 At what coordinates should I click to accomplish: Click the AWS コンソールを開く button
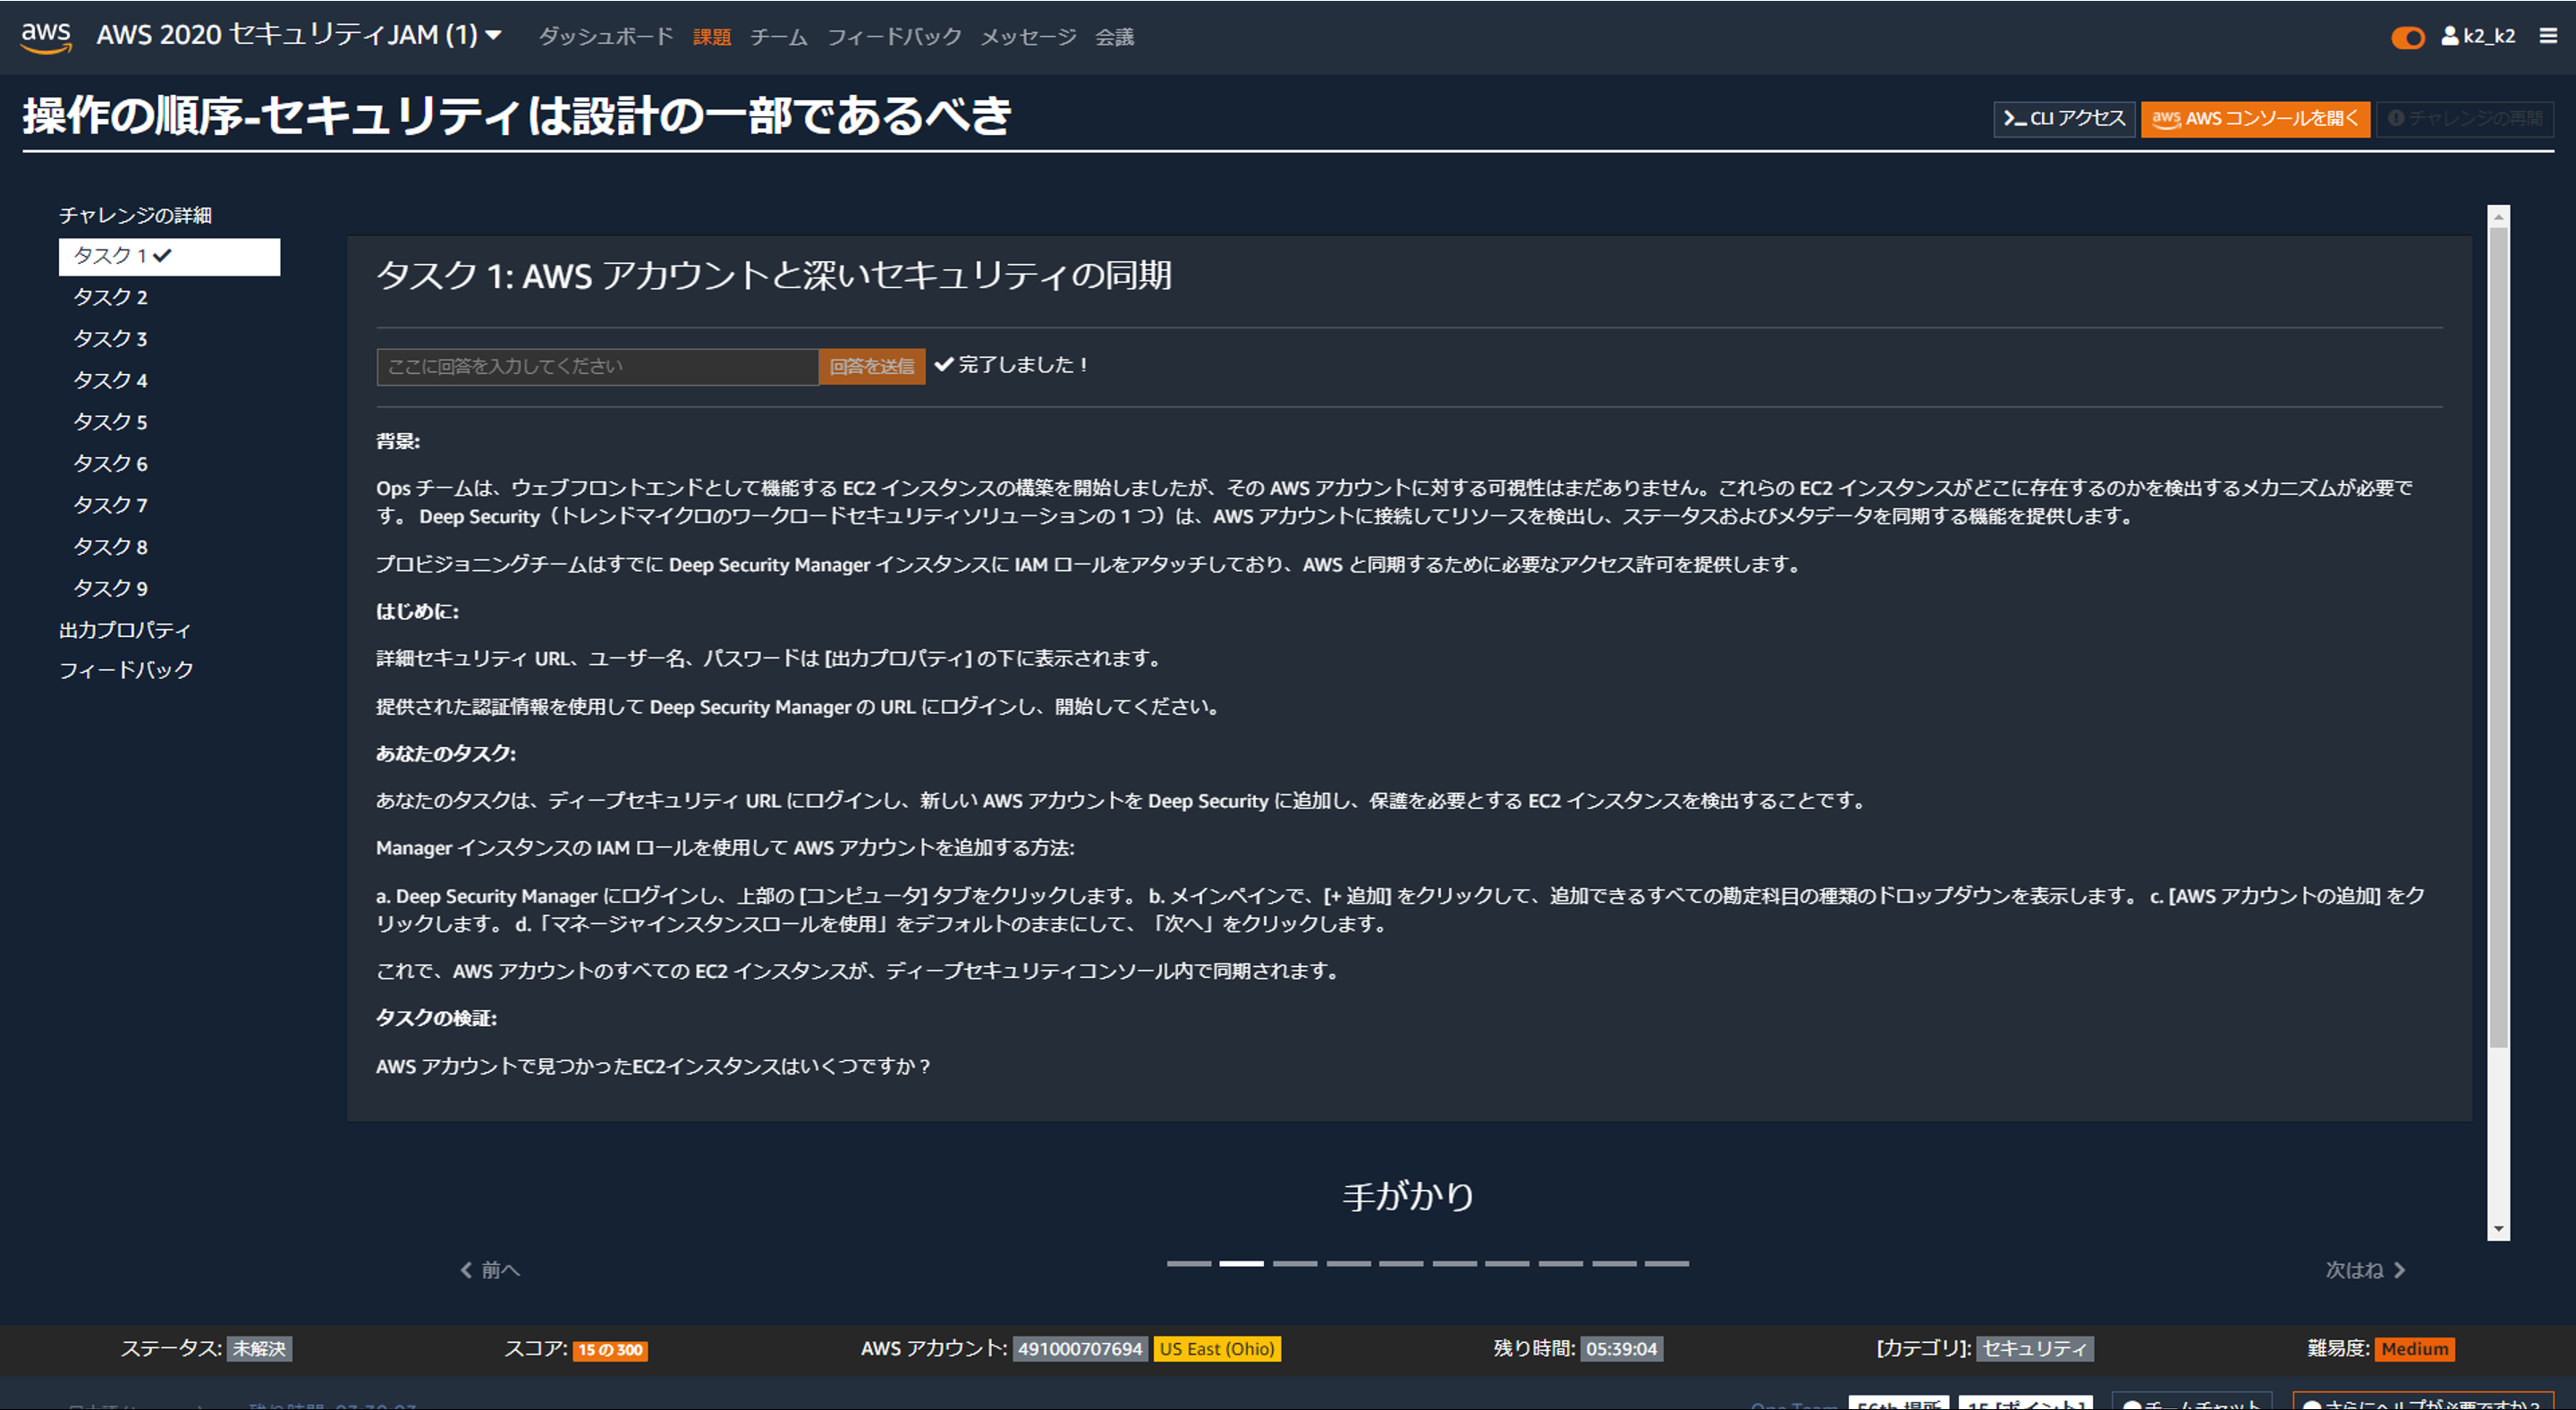tap(2255, 118)
